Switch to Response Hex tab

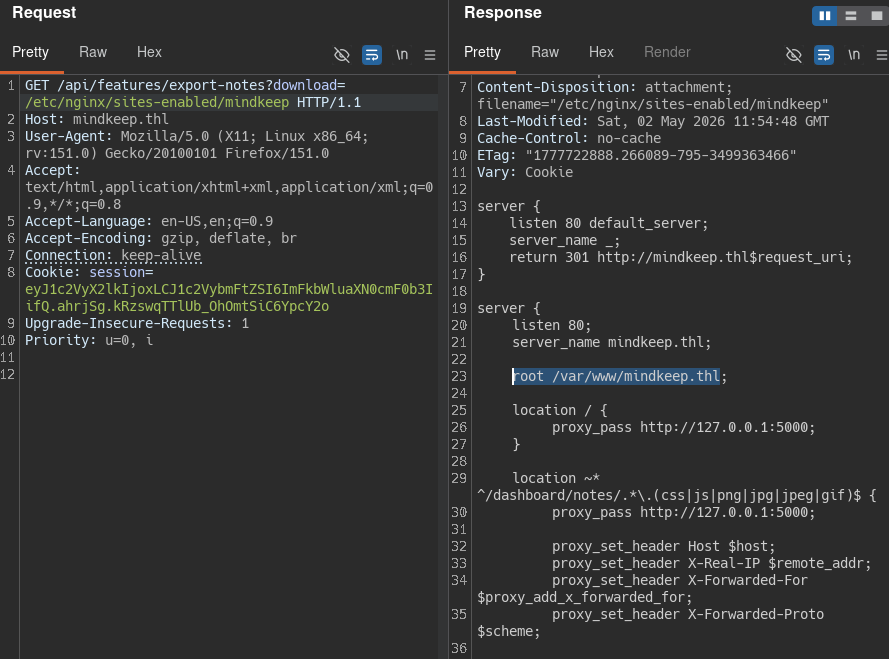click(x=601, y=52)
